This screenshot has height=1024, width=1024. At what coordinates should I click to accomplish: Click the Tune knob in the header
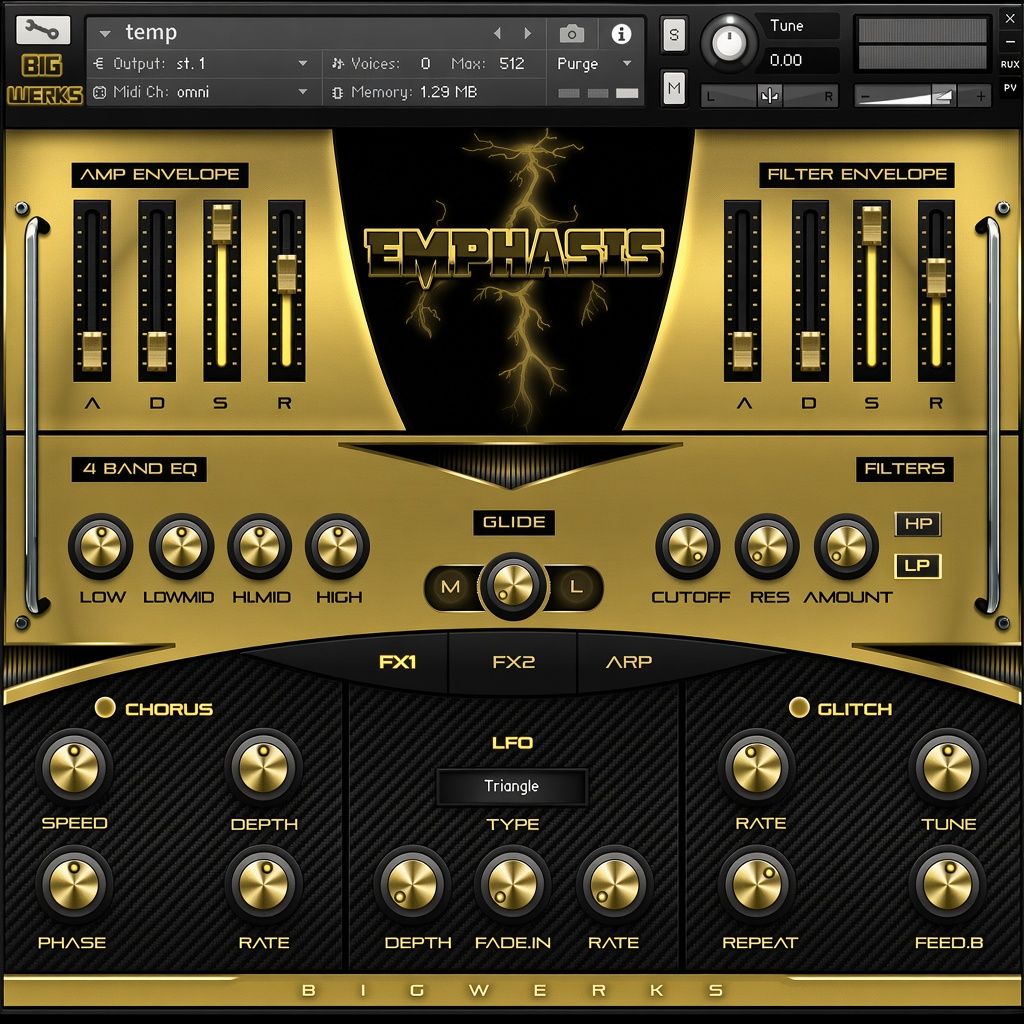[728, 42]
